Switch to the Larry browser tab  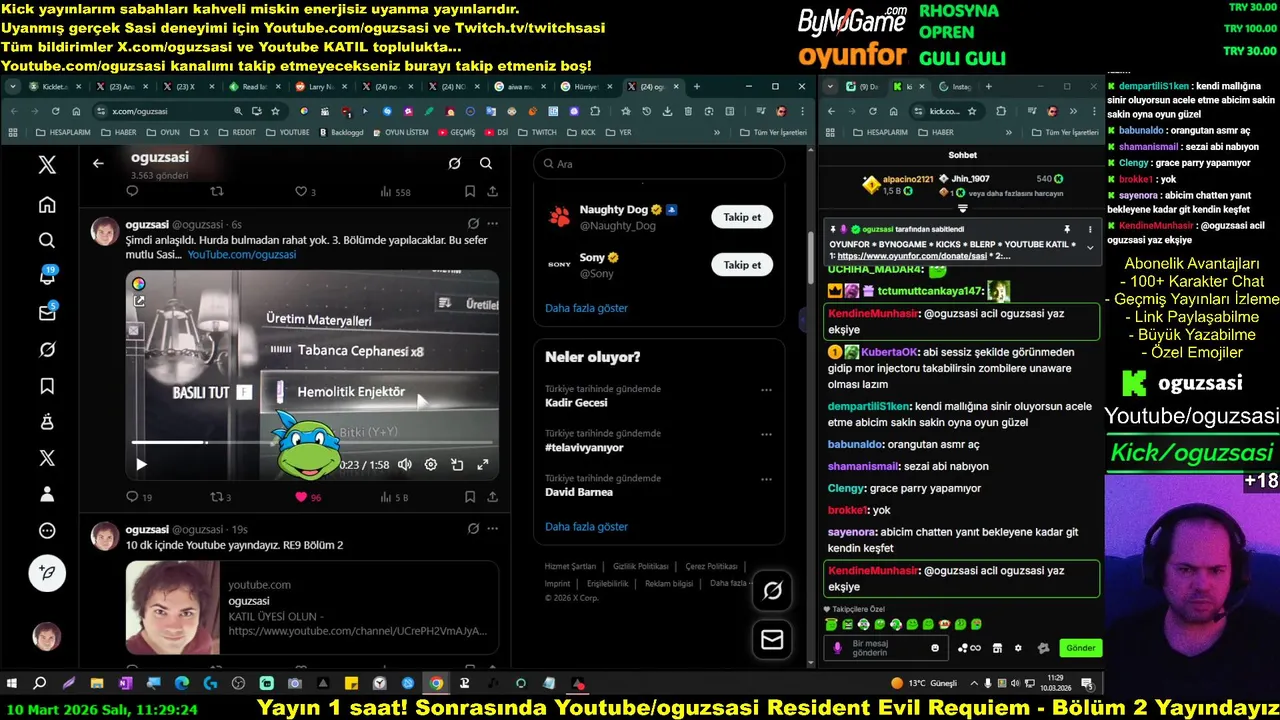320,87
